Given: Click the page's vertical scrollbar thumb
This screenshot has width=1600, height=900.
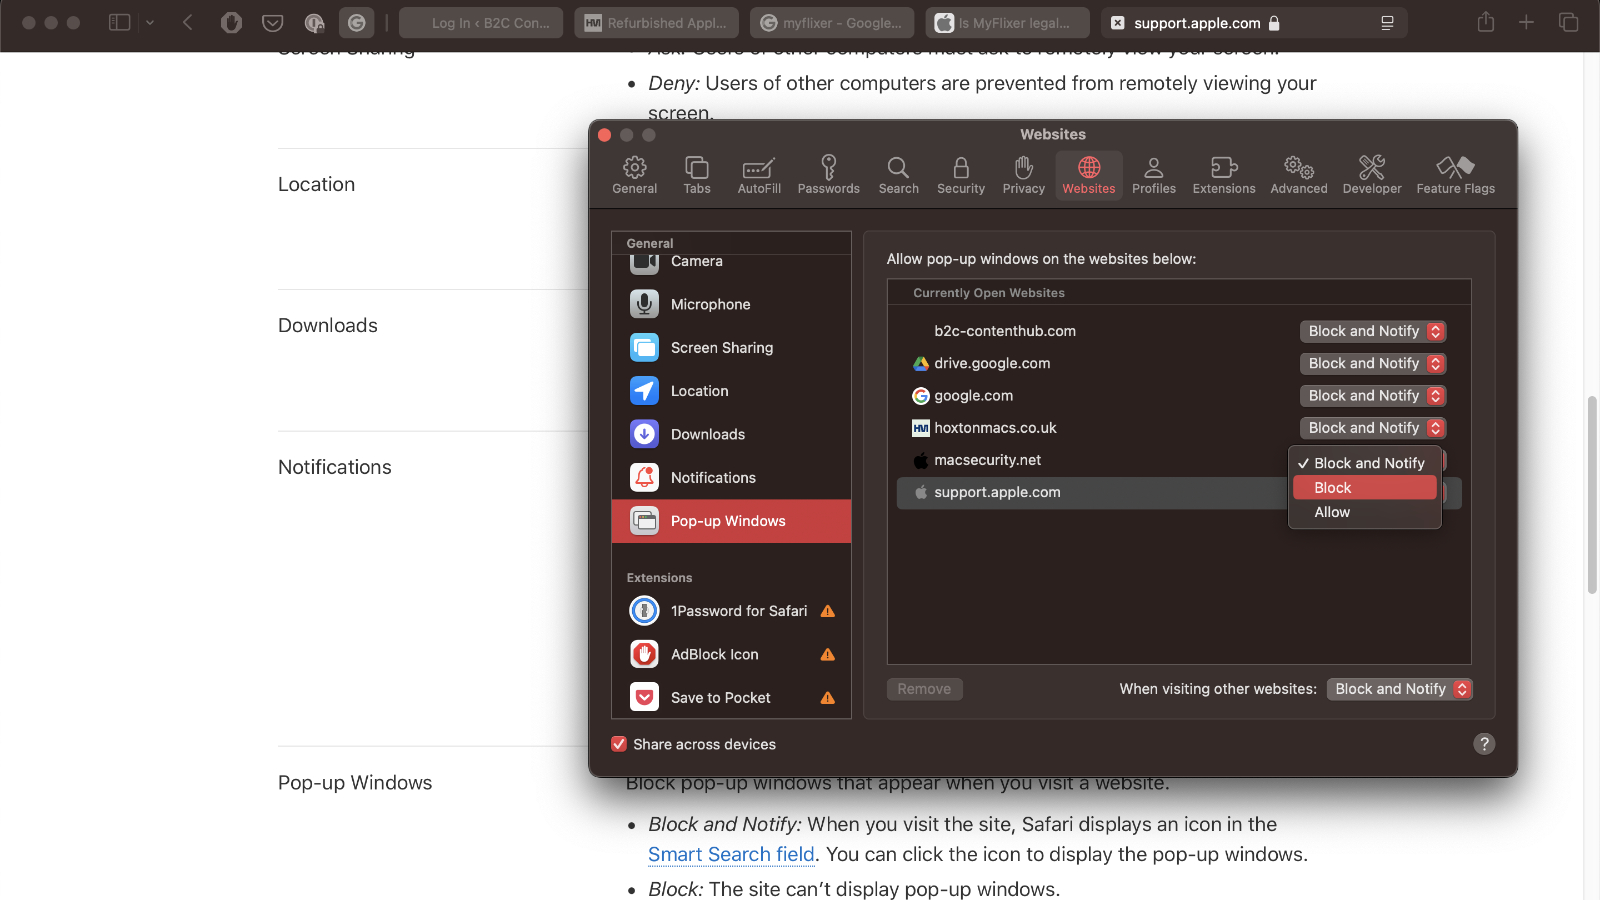Looking at the screenshot, I should click(1592, 495).
